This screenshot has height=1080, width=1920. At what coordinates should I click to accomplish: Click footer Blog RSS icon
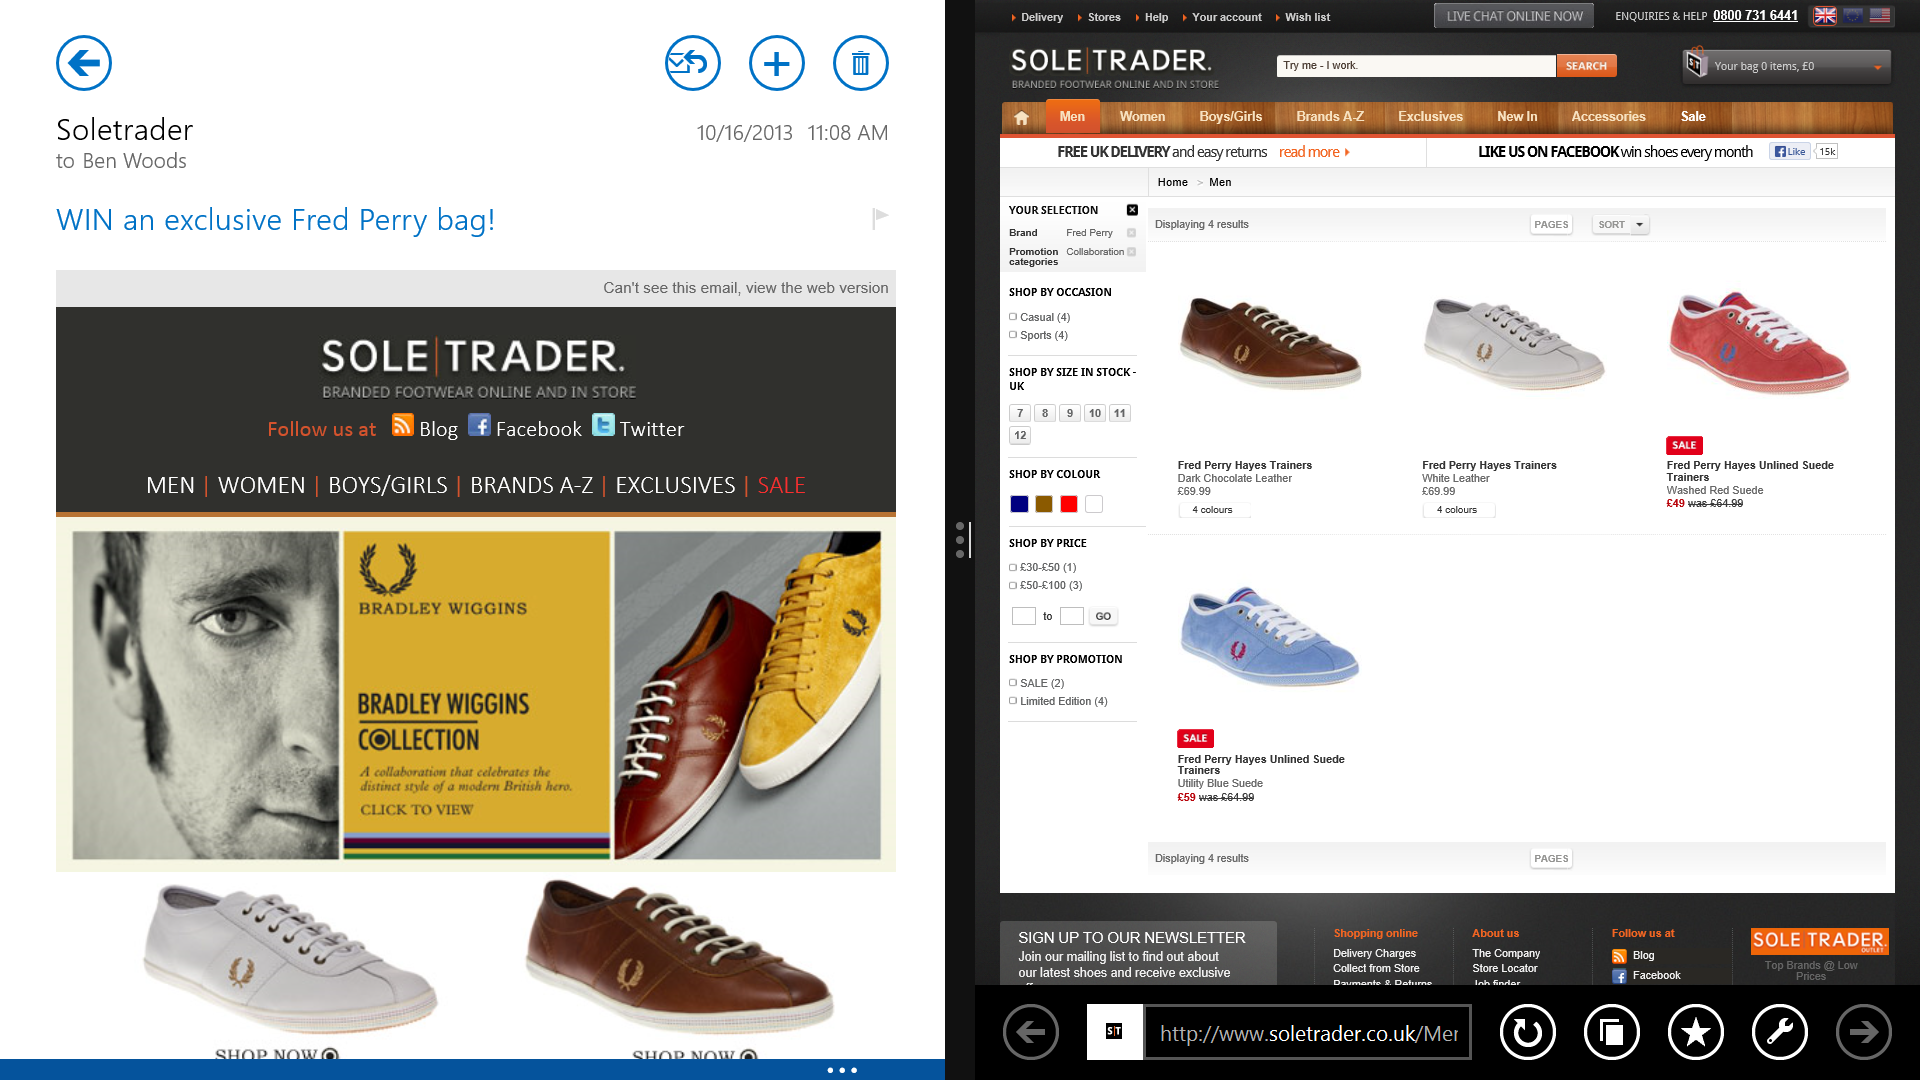click(1619, 956)
